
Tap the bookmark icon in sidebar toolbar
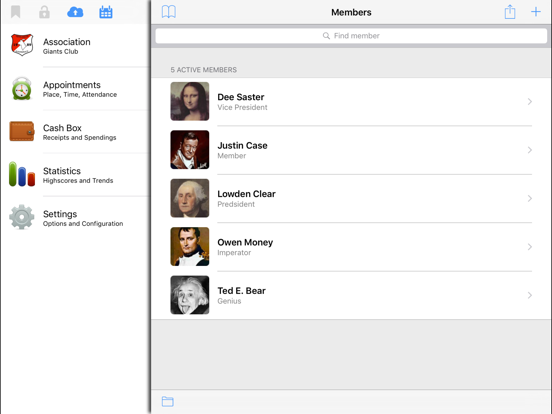point(15,12)
